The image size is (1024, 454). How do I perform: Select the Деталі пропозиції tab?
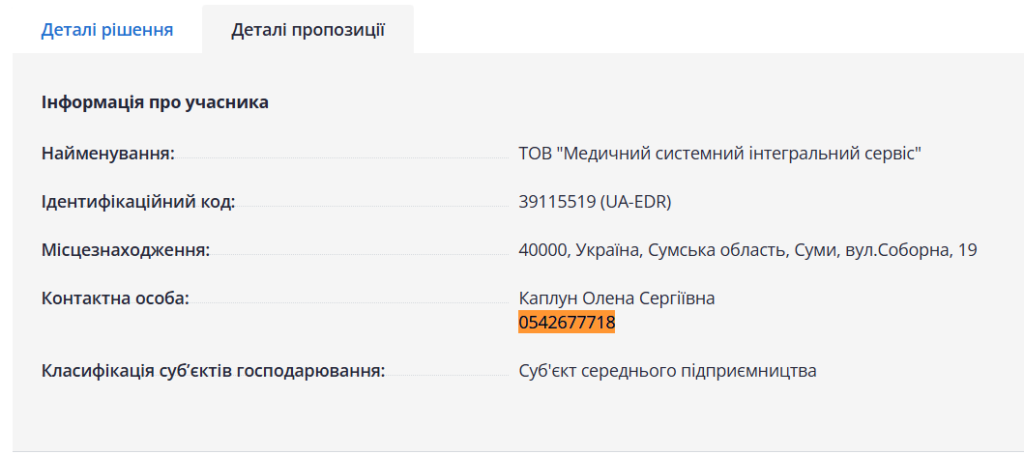coord(308,30)
